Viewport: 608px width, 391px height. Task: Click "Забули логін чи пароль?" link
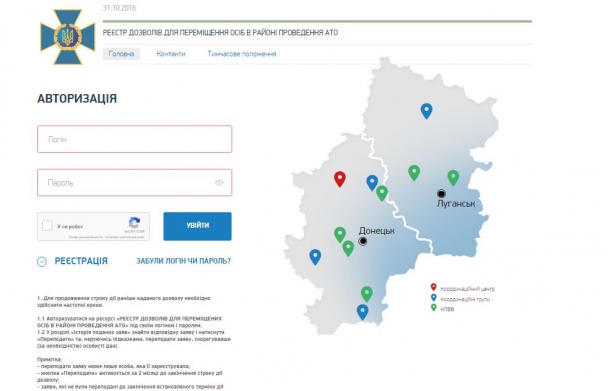point(183,261)
